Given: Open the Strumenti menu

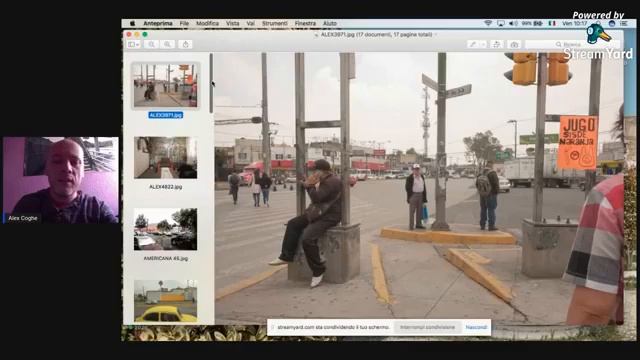Looking at the screenshot, I should click(275, 24).
